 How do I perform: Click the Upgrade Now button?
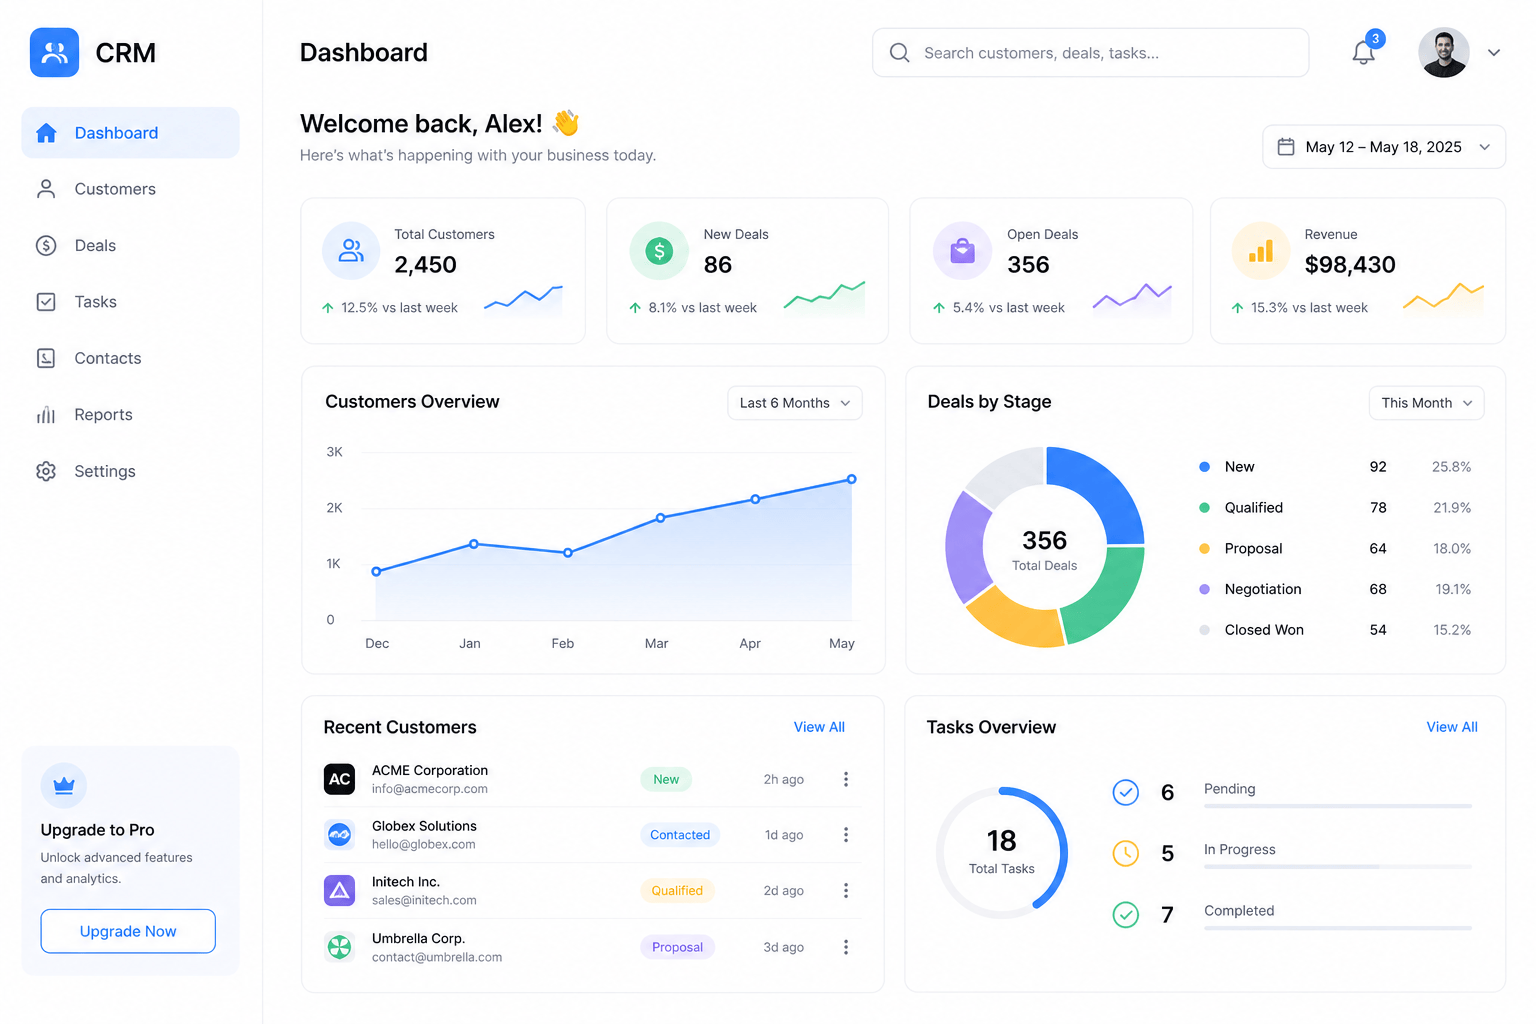pos(128,931)
